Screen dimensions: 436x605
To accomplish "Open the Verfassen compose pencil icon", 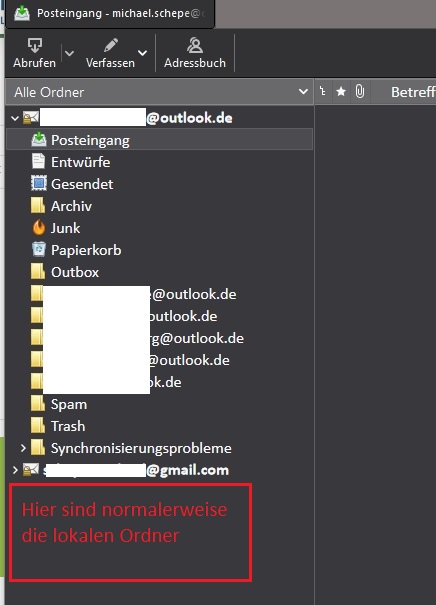I will [111, 45].
